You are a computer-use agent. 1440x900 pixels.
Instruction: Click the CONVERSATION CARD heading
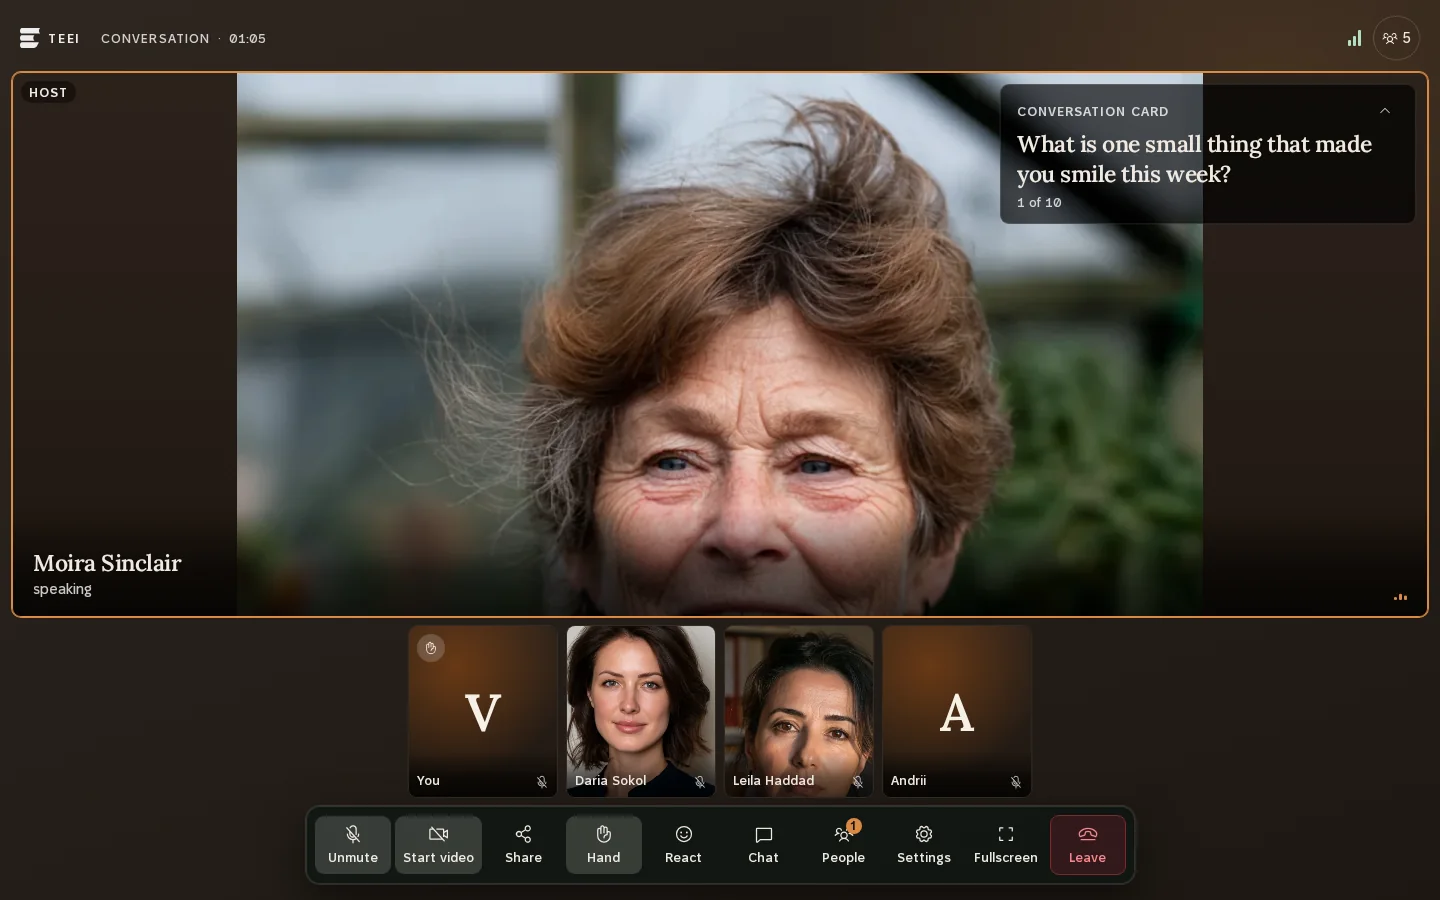tap(1093, 112)
